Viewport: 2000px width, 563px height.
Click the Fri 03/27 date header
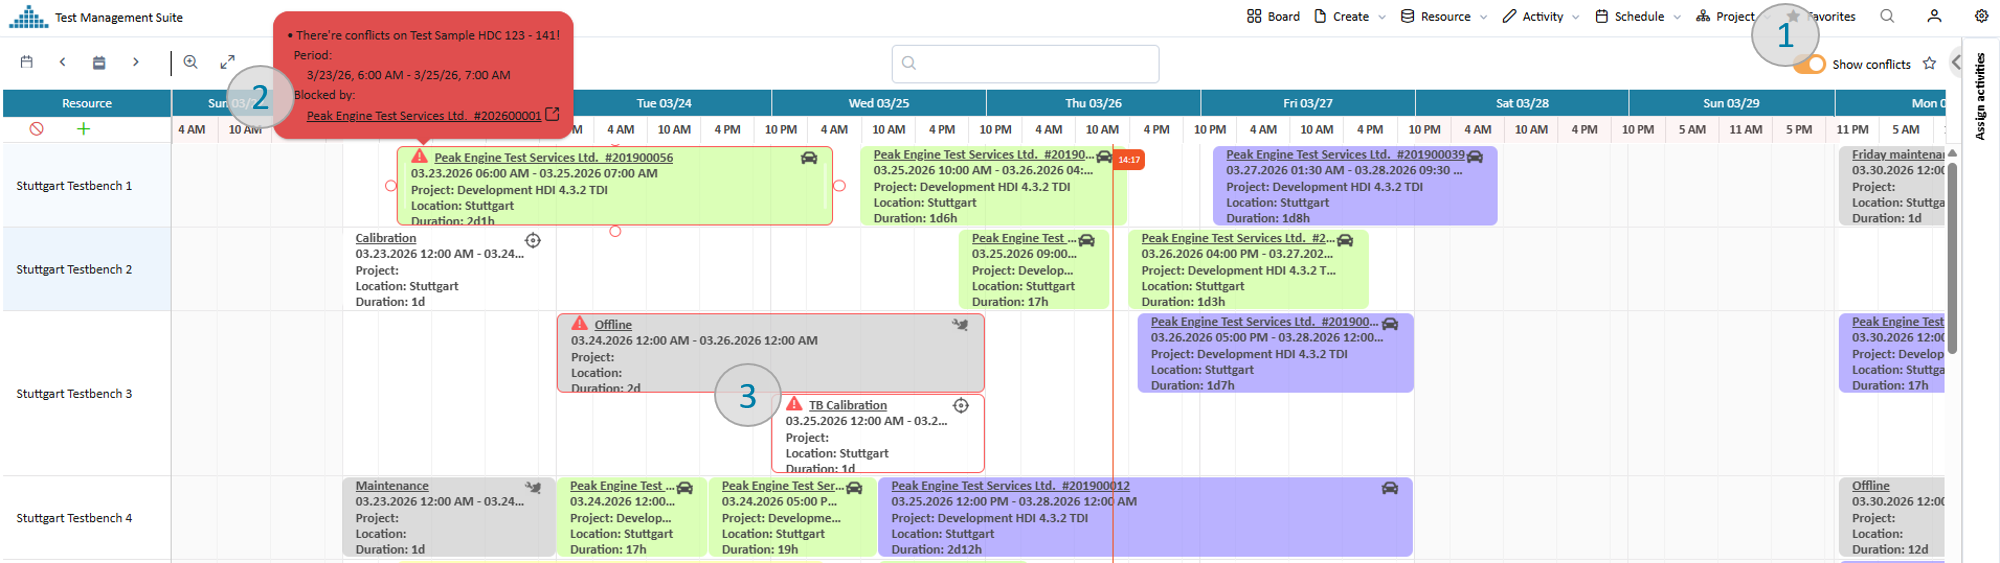1308,103
